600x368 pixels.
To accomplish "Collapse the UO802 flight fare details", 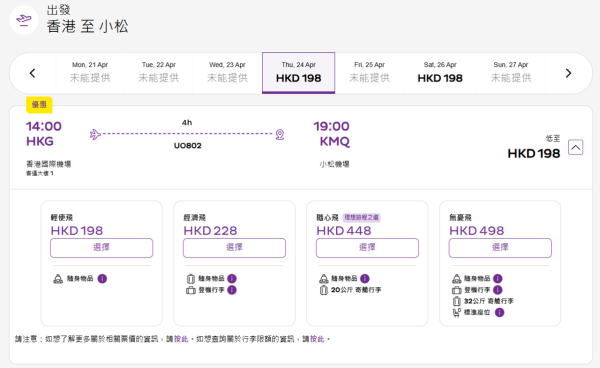I will pos(576,147).
